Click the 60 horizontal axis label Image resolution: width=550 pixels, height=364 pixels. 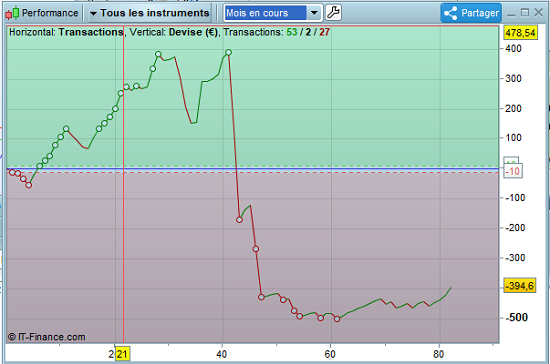point(330,354)
